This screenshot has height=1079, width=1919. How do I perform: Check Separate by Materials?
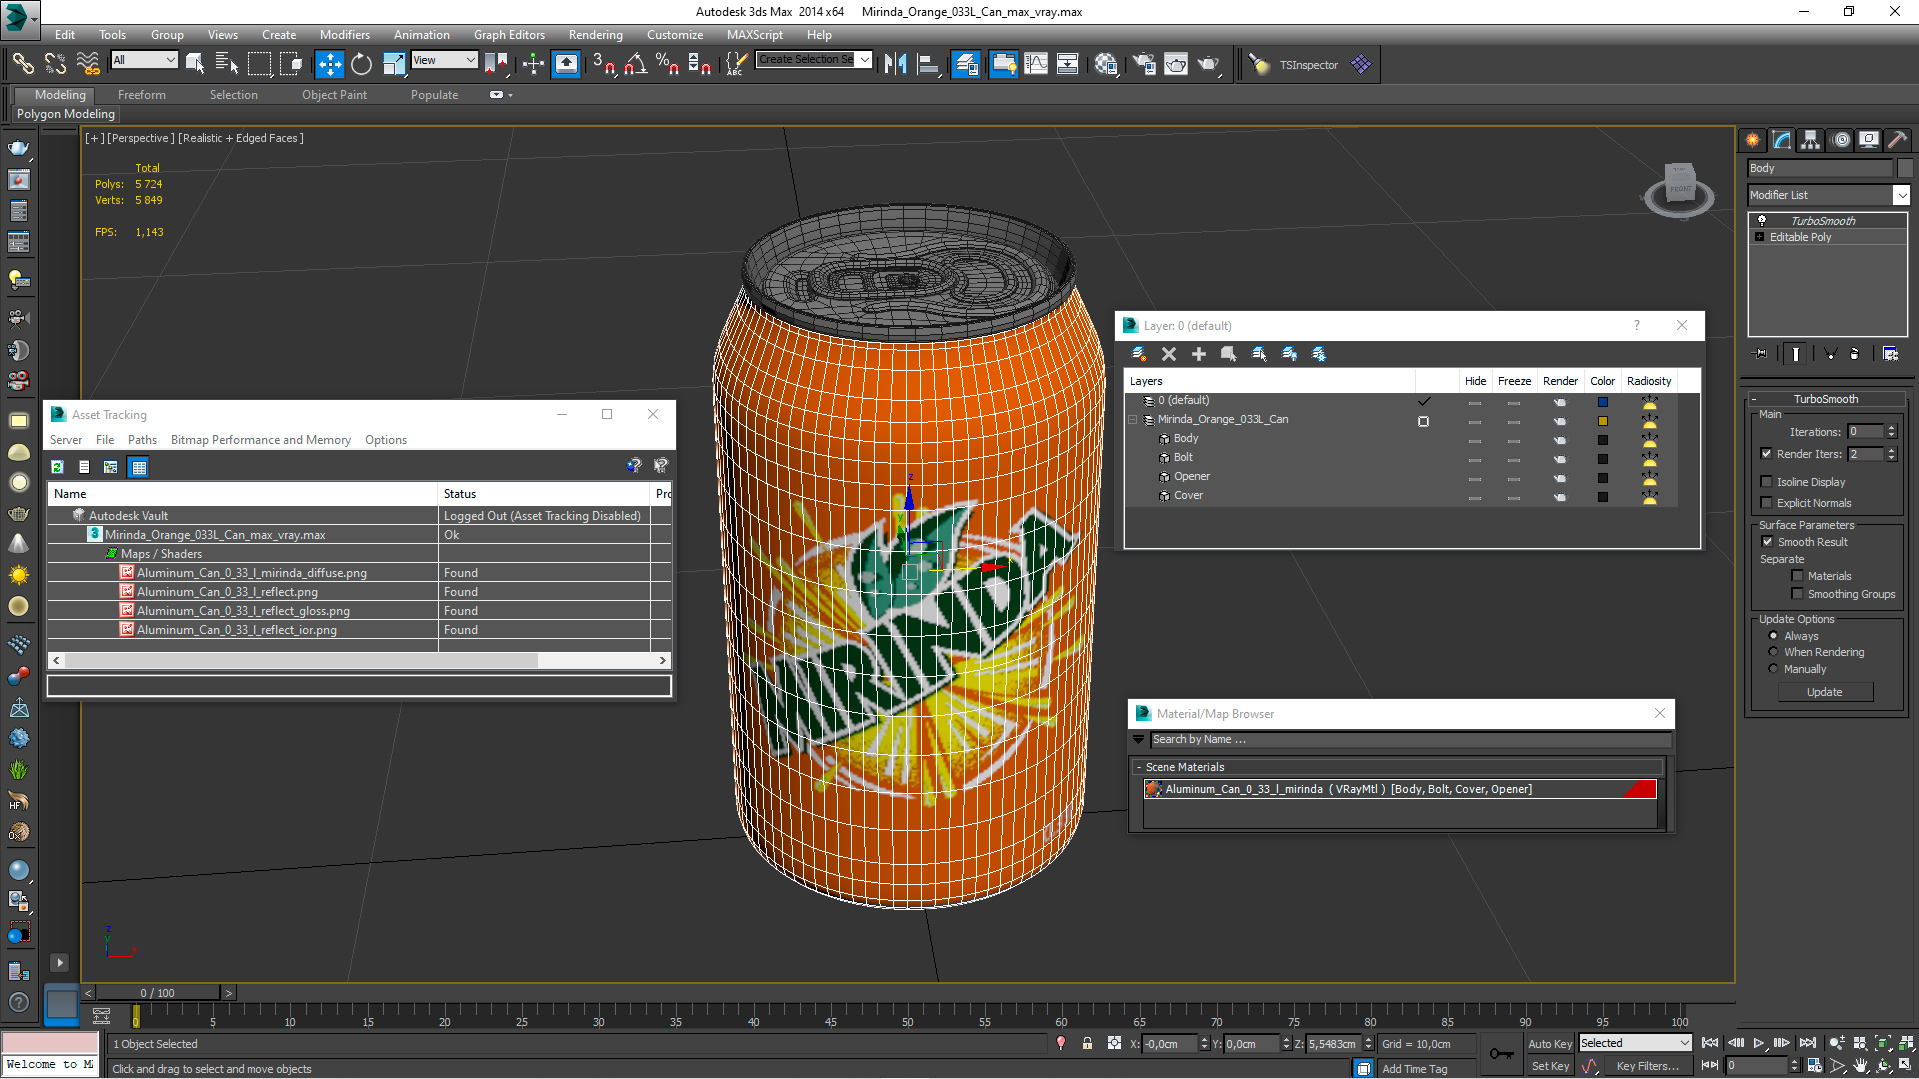click(1797, 576)
